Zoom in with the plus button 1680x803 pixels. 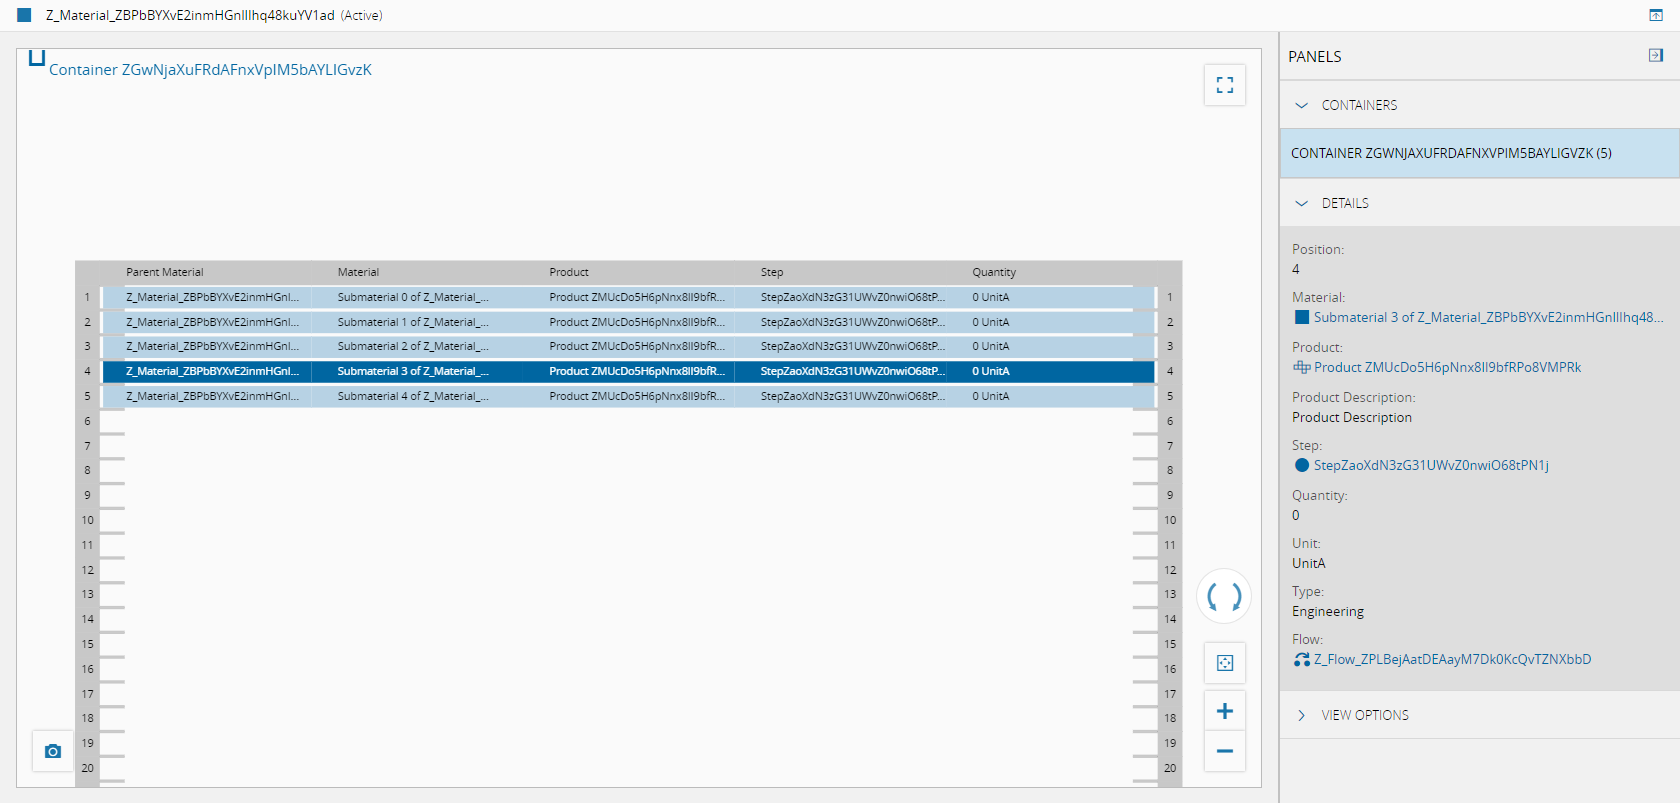[1224, 711]
